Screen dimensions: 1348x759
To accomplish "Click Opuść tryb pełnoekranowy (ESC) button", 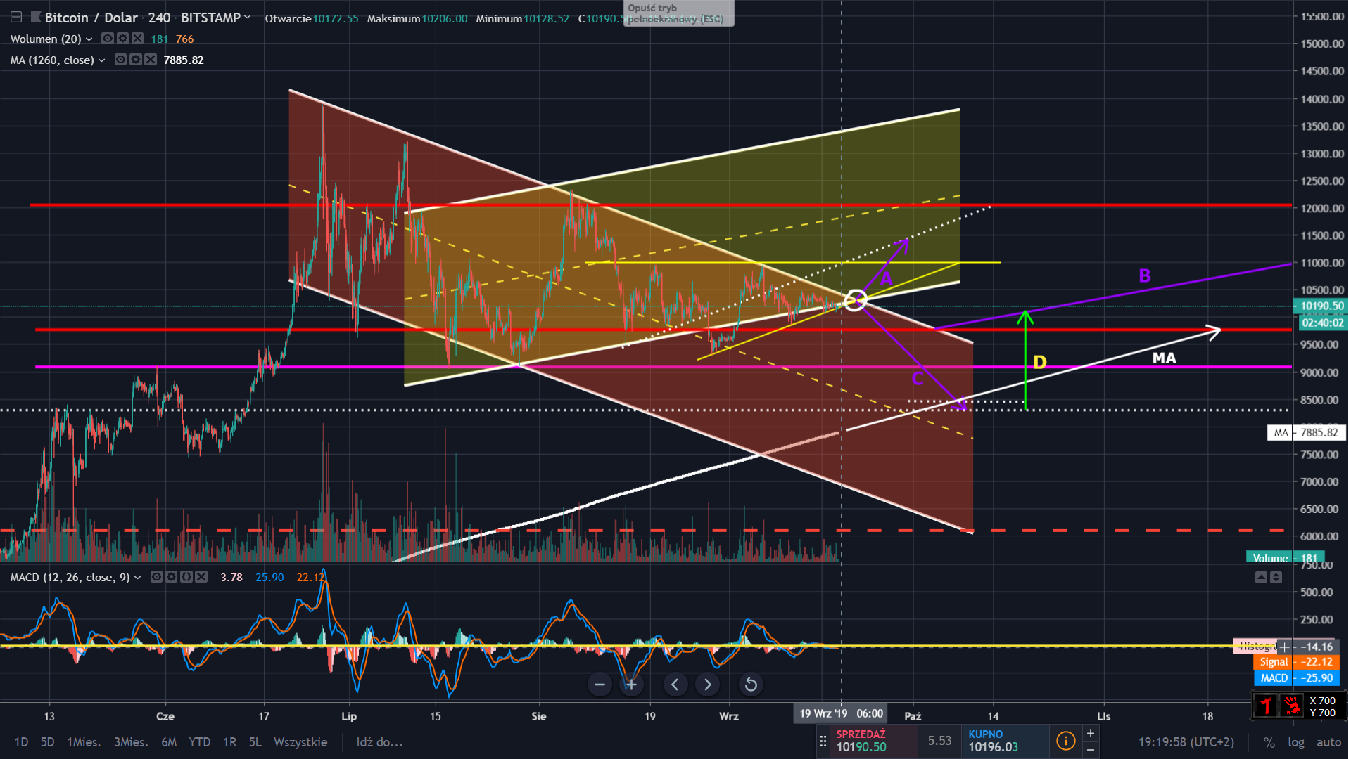I will coord(678,13).
